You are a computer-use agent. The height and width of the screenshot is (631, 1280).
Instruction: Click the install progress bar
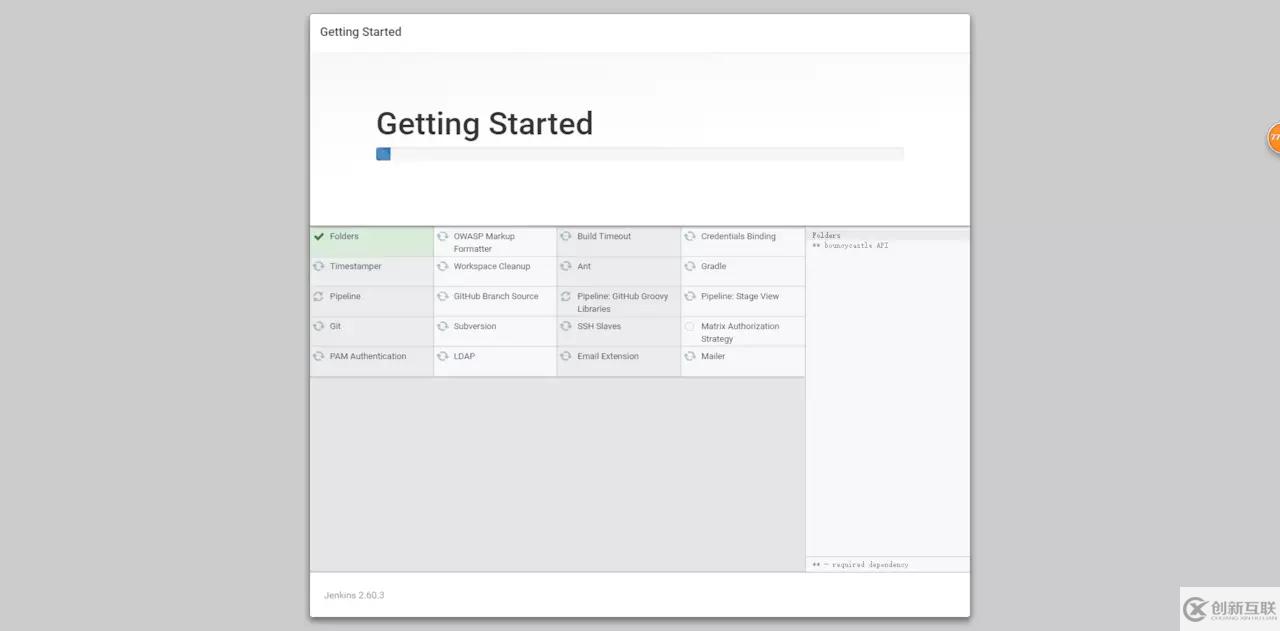coord(640,154)
